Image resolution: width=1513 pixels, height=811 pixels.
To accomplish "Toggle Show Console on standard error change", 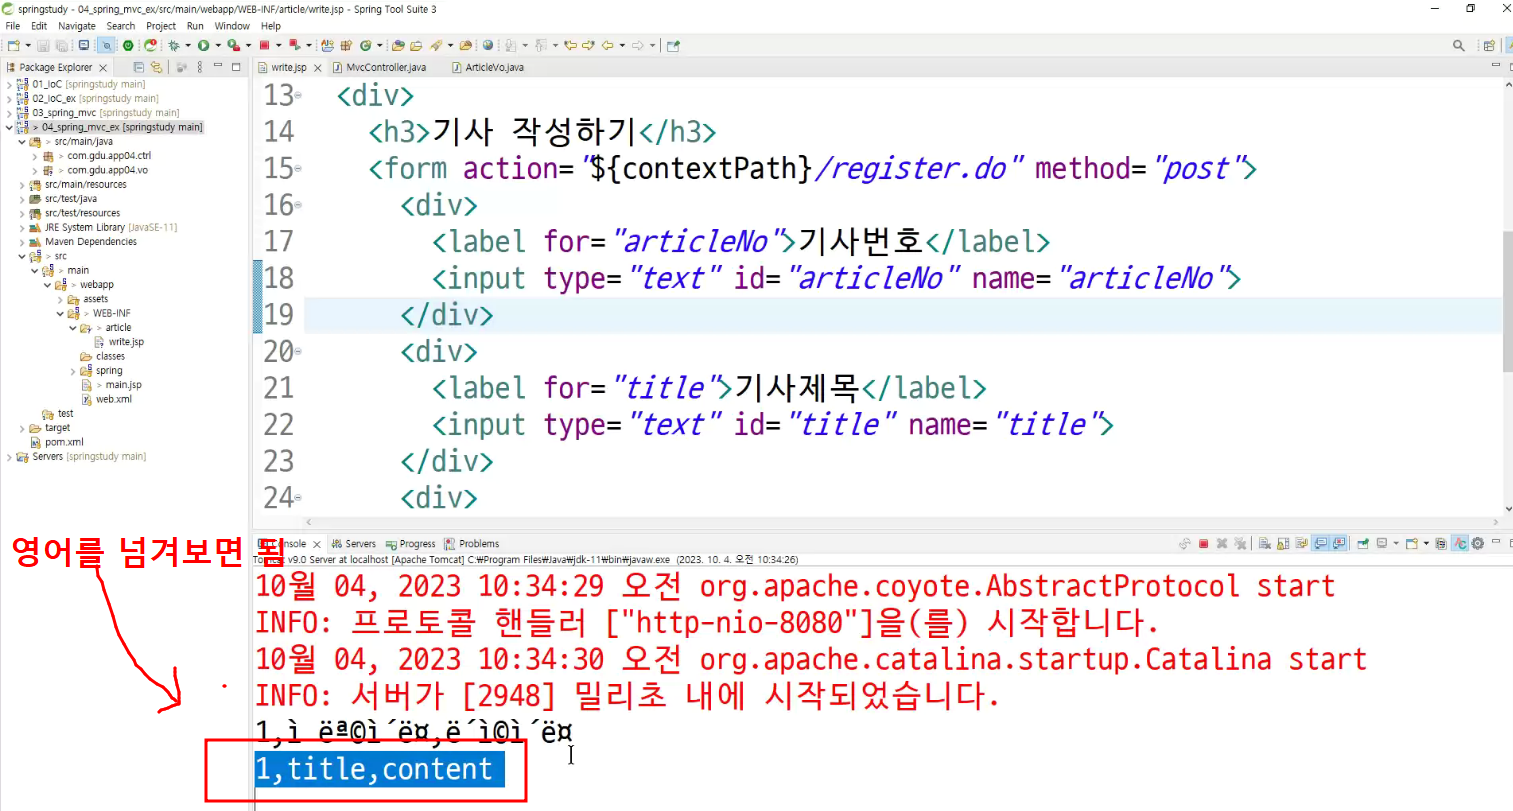I will (x=1339, y=544).
